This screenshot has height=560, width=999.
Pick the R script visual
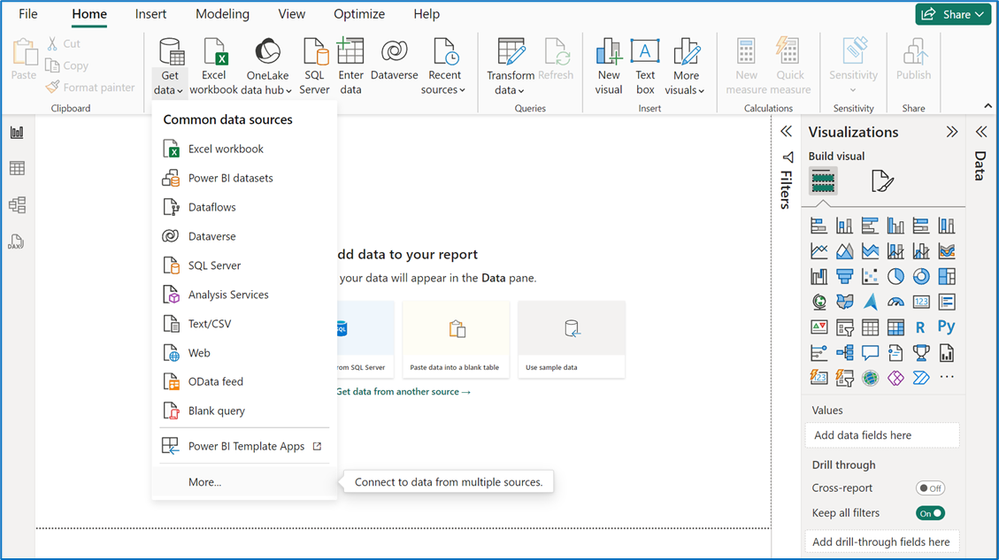[x=920, y=327]
